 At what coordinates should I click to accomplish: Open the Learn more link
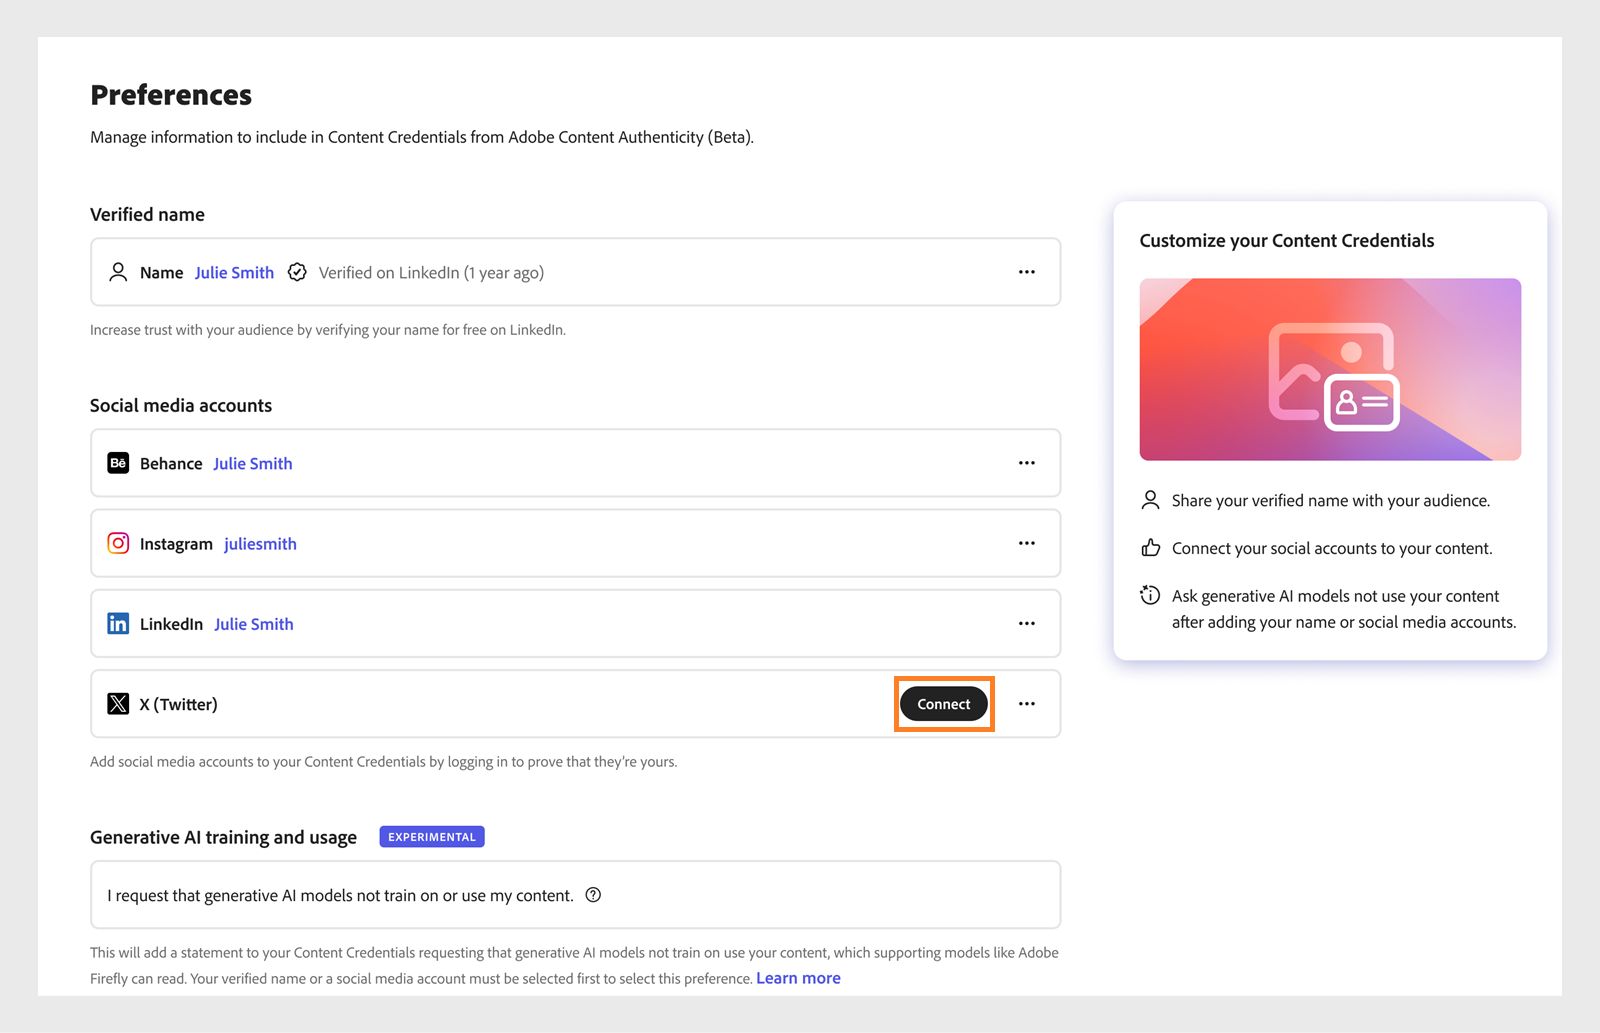(x=797, y=977)
